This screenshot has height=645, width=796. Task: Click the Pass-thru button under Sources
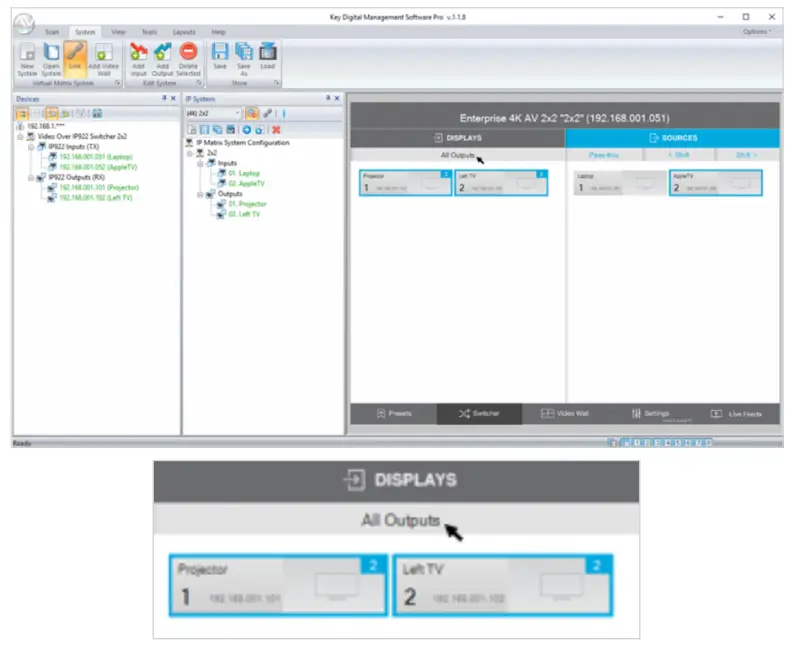coord(604,155)
